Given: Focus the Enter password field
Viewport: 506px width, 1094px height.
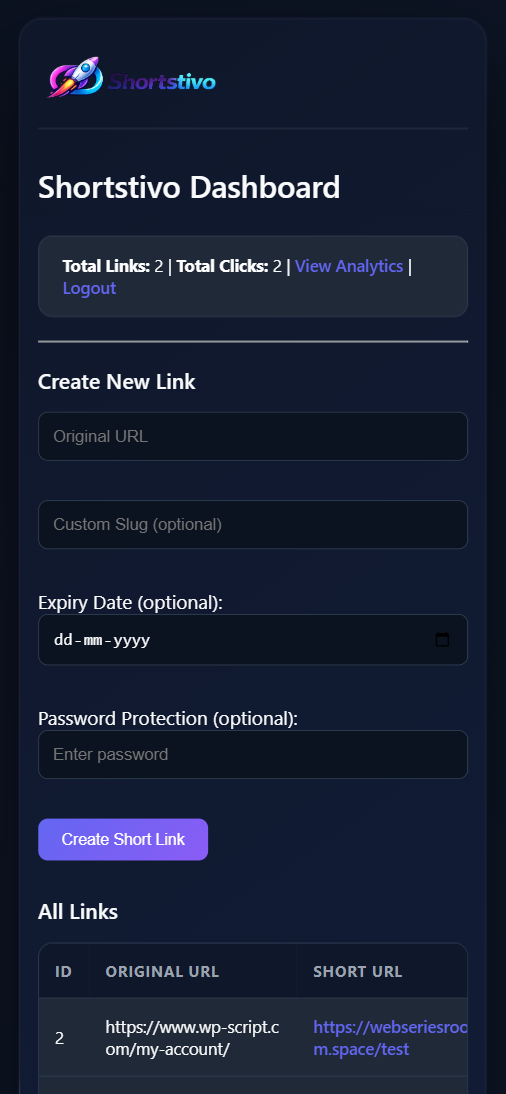Looking at the screenshot, I should pyautogui.click(x=253, y=754).
